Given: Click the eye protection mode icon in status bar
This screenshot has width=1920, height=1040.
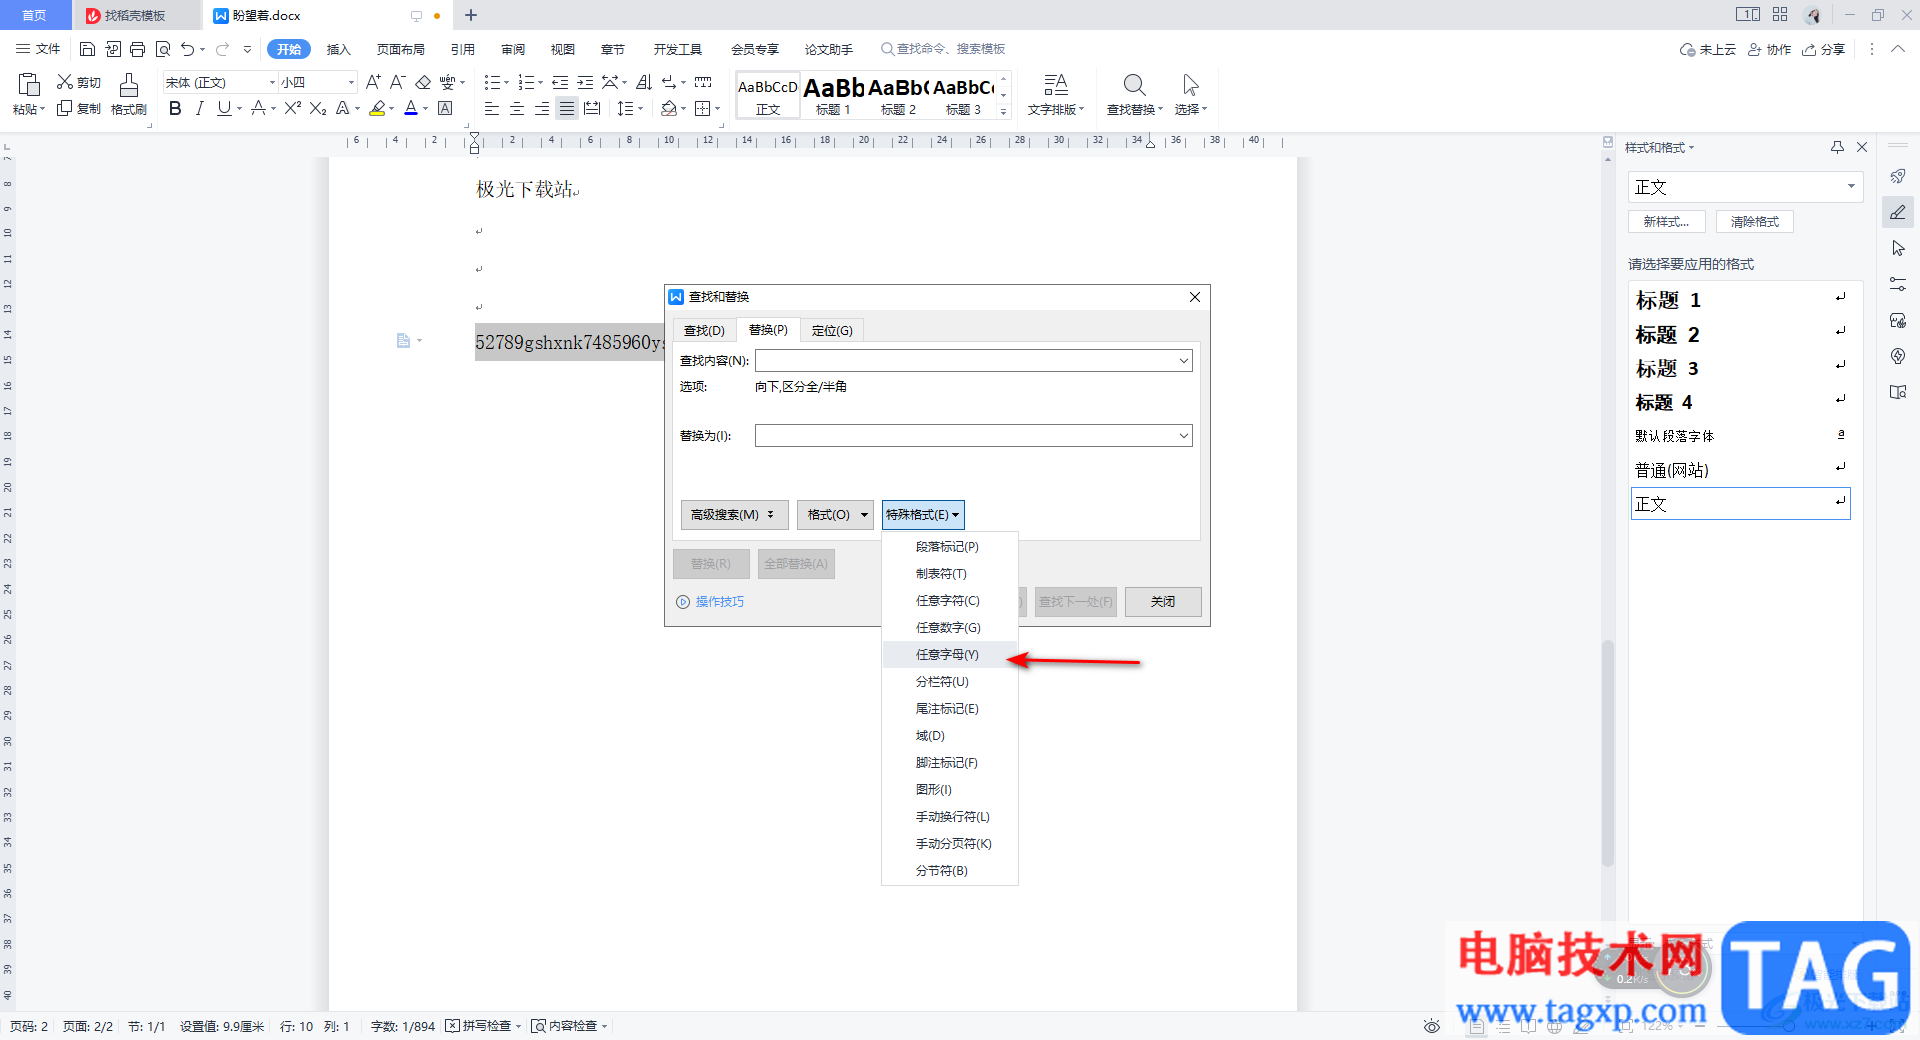Looking at the screenshot, I should tap(1432, 1026).
